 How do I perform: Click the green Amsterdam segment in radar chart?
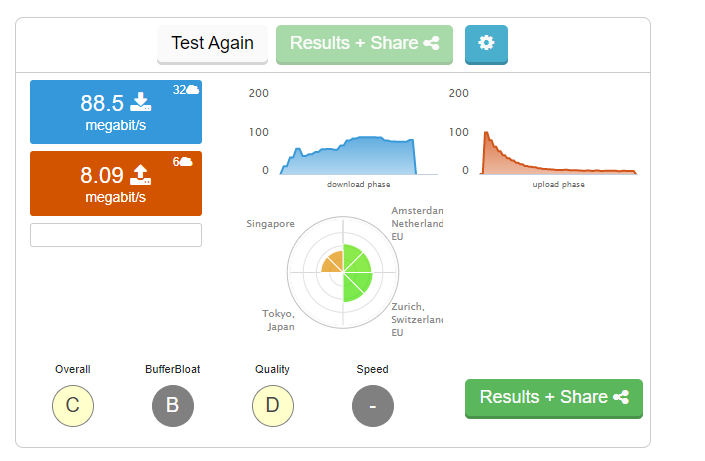point(356,260)
